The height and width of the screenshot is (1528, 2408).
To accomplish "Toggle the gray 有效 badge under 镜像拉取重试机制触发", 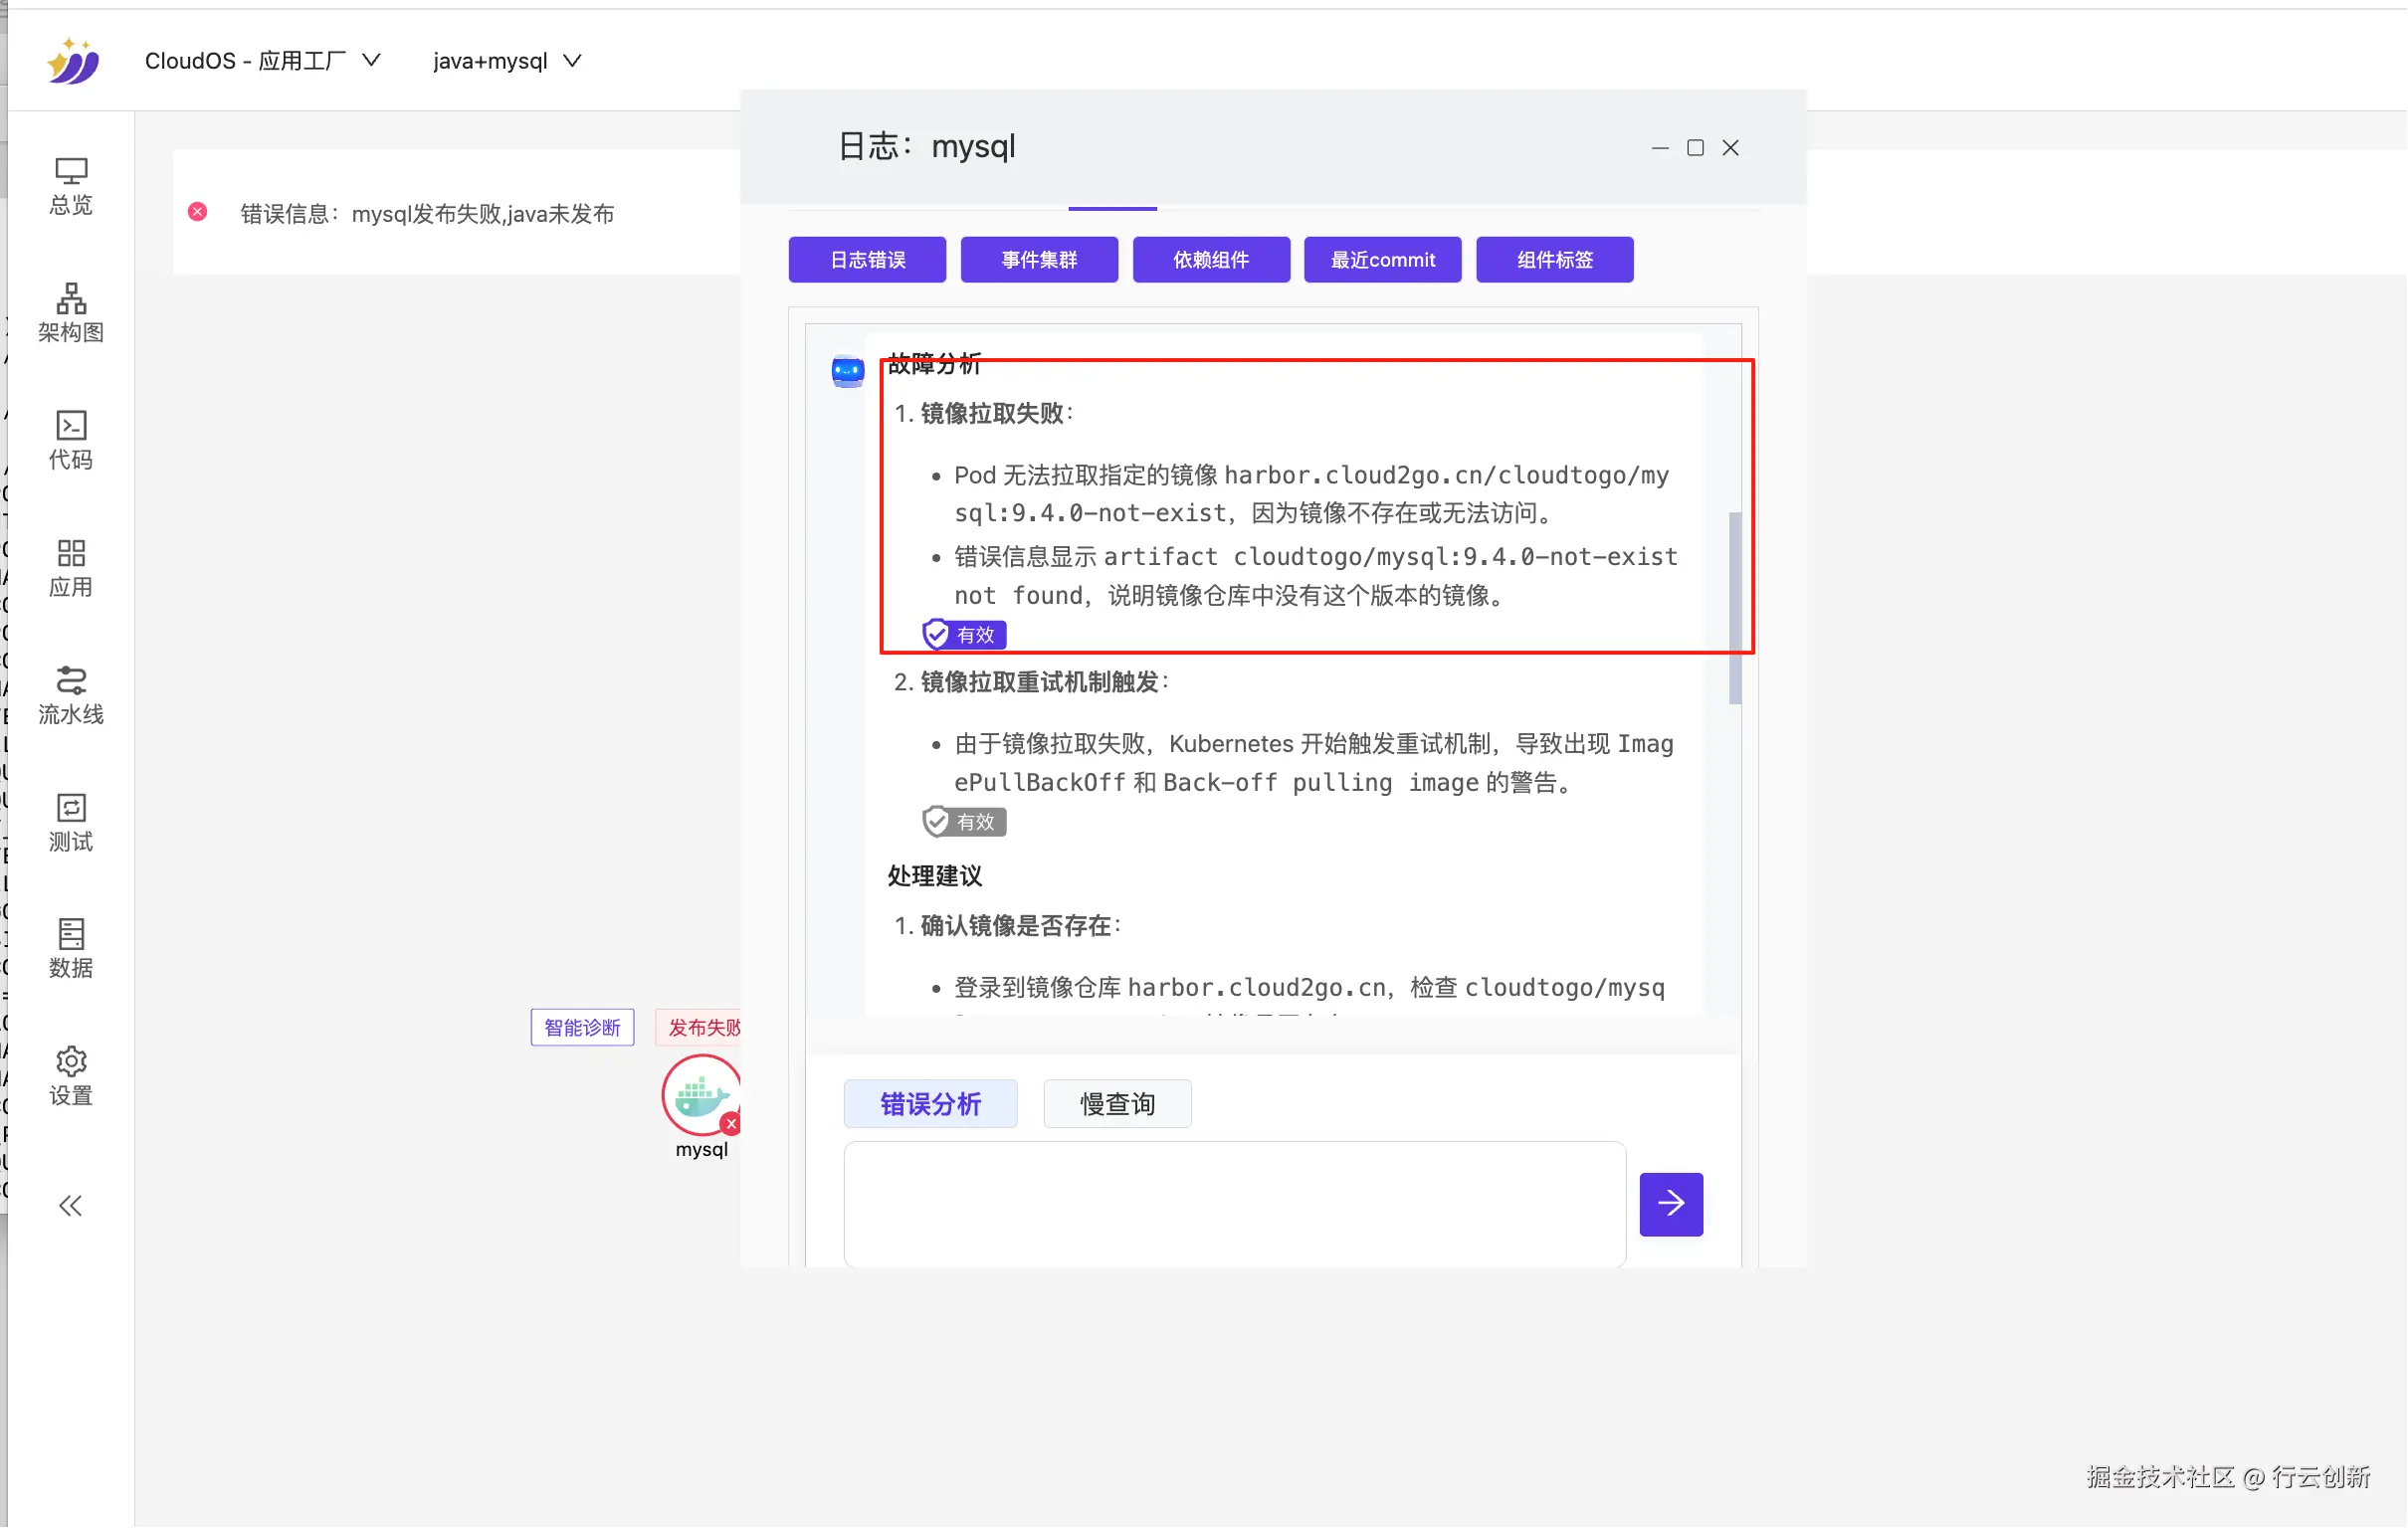I will pyautogui.click(x=964, y=822).
